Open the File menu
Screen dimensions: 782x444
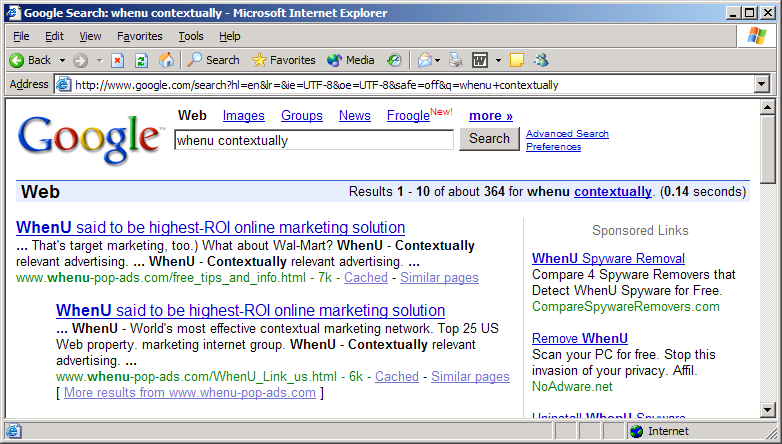point(21,36)
